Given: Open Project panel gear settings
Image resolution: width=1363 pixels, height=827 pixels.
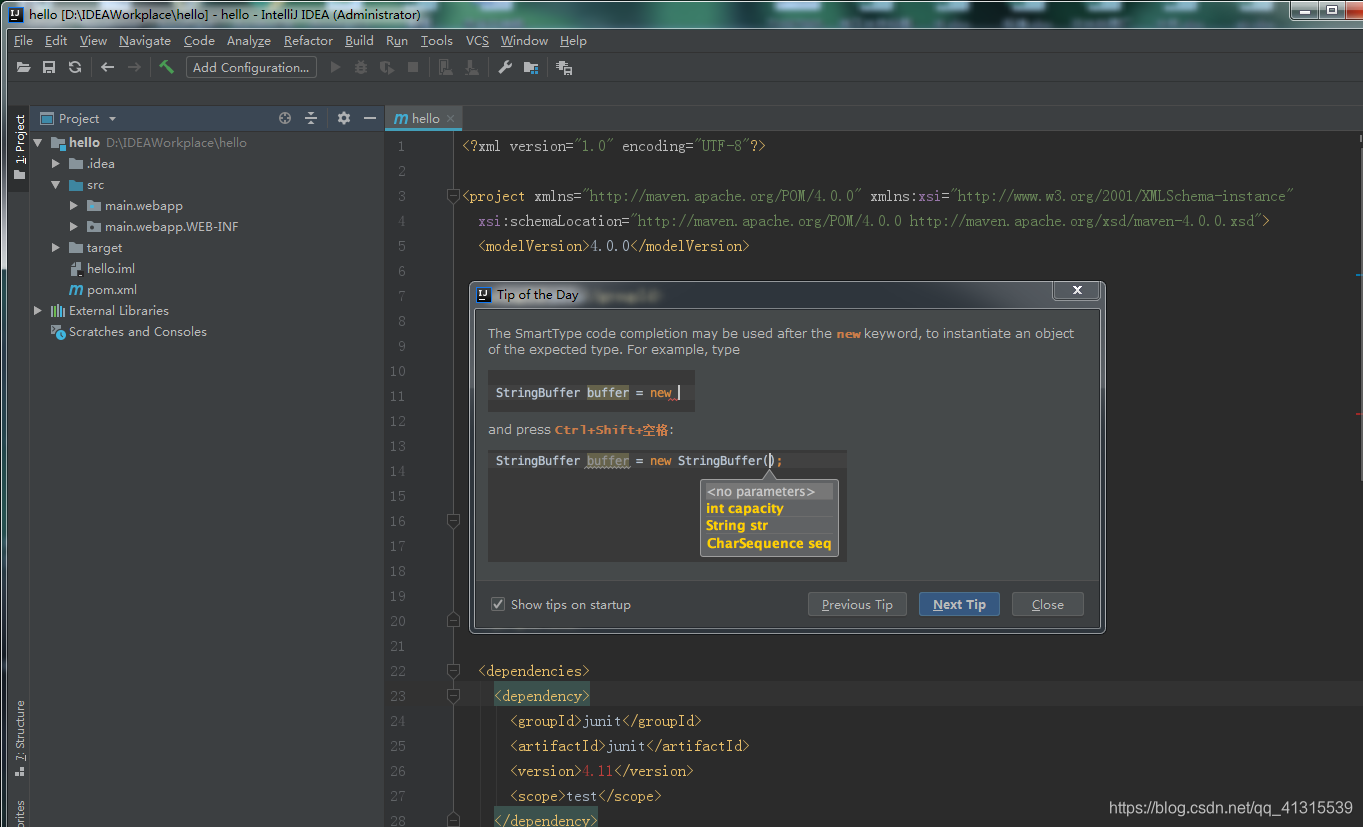Looking at the screenshot, I should 344,118.
